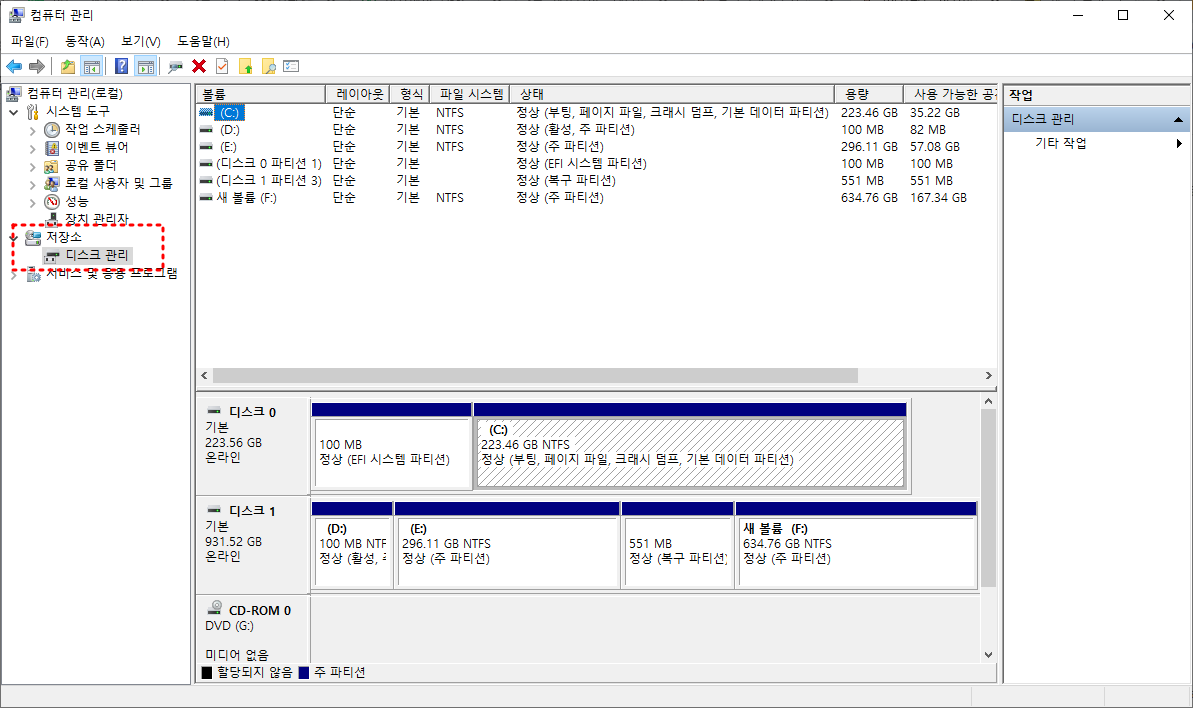Click horizontal scrollbar left arrow in volume list
This screenshot has width=1193, height=708.
click(x=204, y=376)
